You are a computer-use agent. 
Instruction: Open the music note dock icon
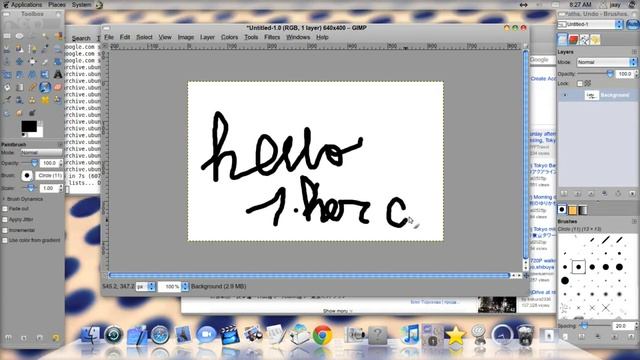(409, 334)
